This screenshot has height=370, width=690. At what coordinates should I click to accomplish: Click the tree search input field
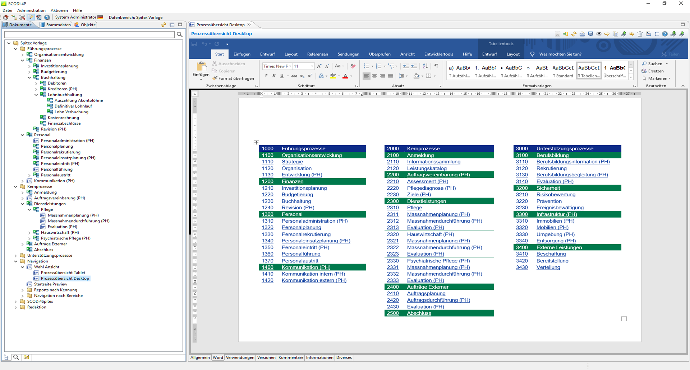coord(89,34)
